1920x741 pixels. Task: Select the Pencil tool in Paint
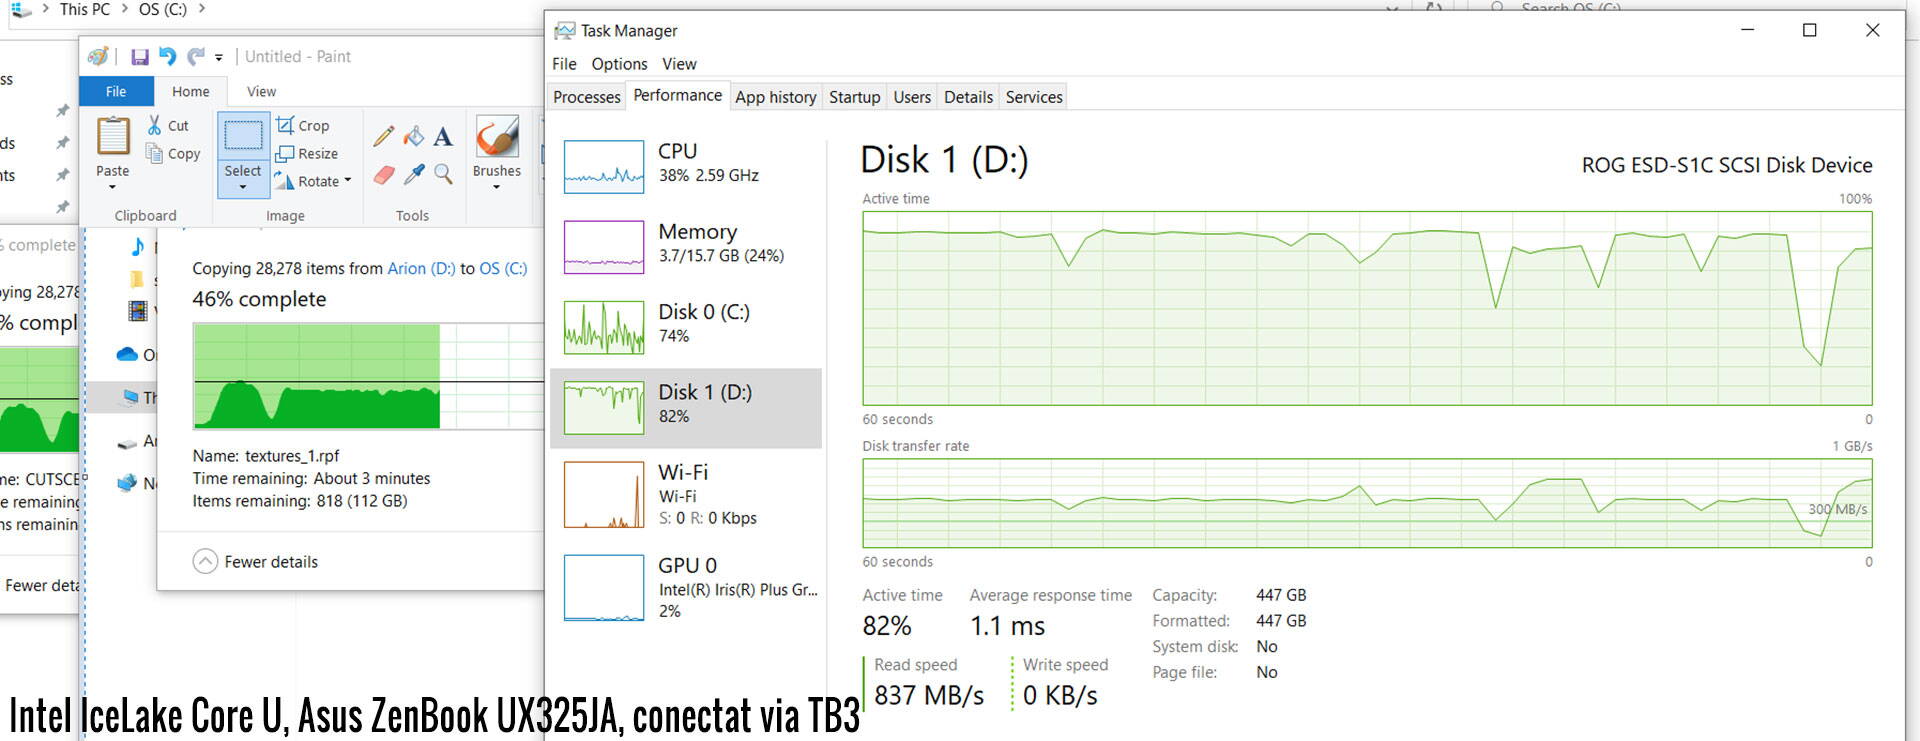pyautogui.click(x=383, y=136)
